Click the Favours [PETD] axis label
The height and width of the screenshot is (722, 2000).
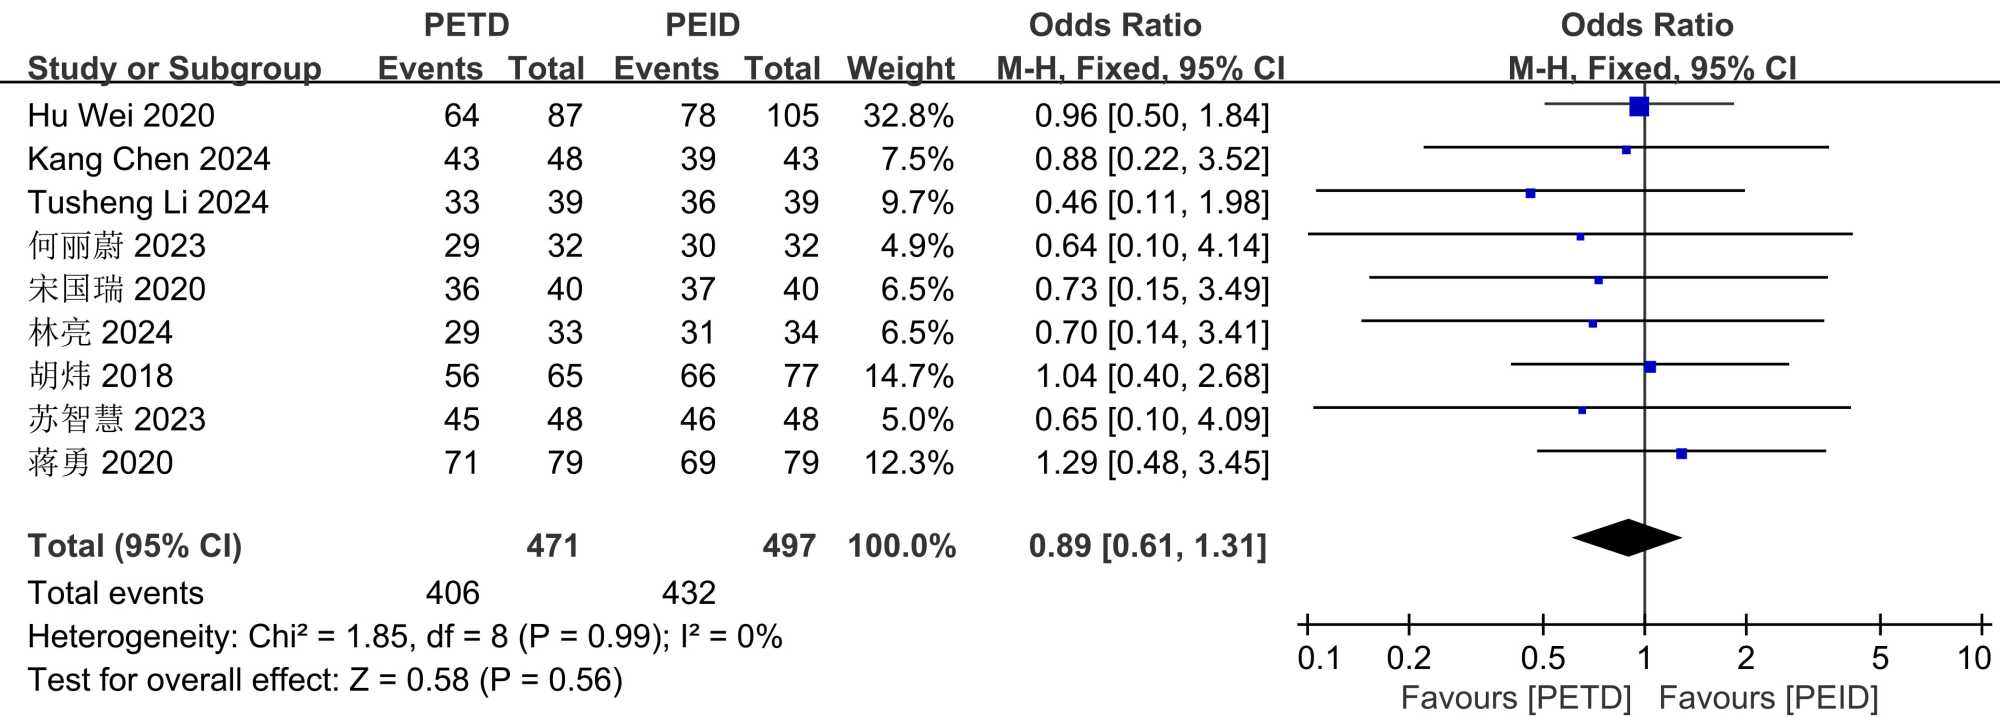click(1515, 697)
